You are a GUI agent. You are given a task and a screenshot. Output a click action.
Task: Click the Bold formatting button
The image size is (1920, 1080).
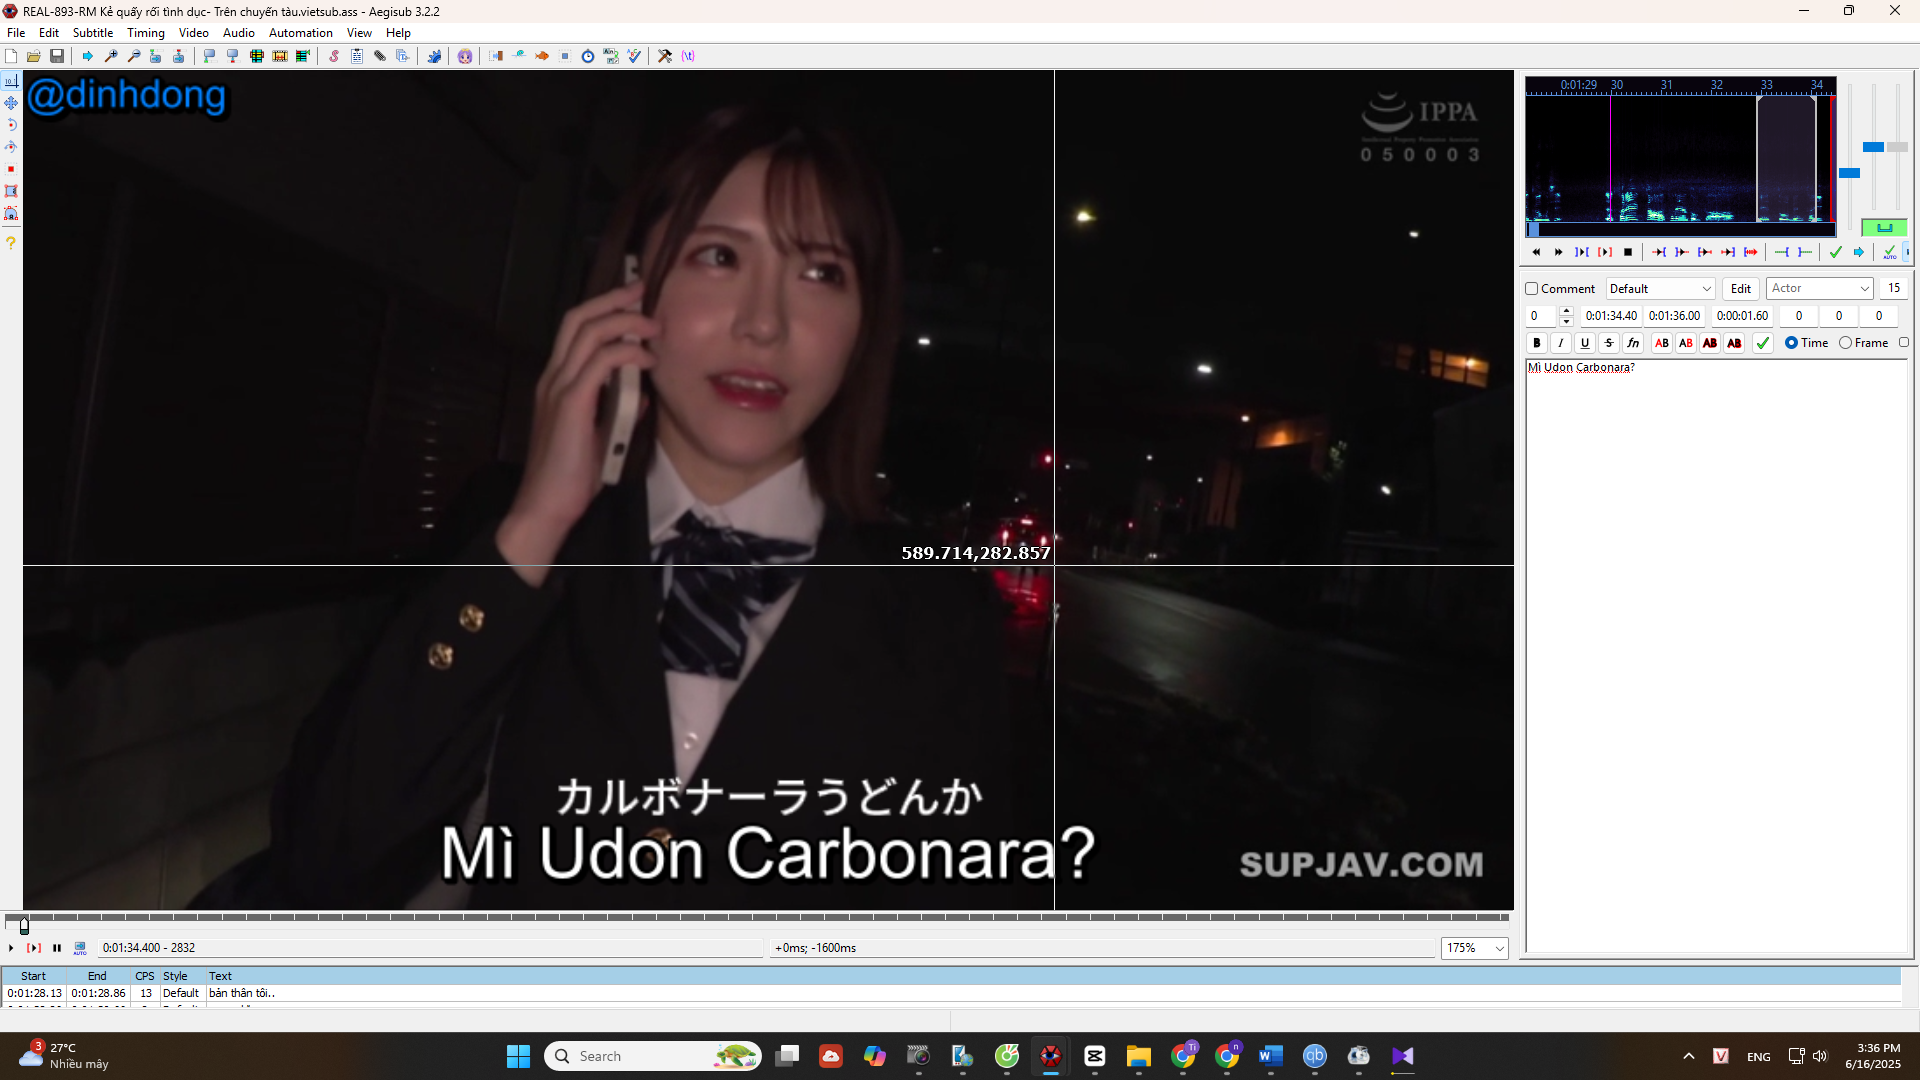point(1537,343)
